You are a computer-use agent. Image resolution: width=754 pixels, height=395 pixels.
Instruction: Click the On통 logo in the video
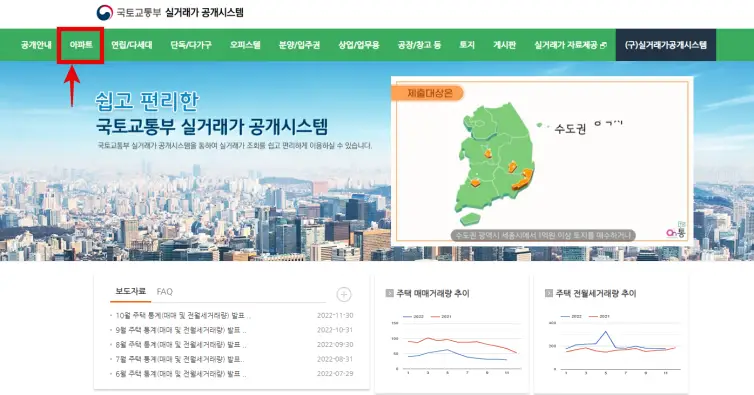676,231
